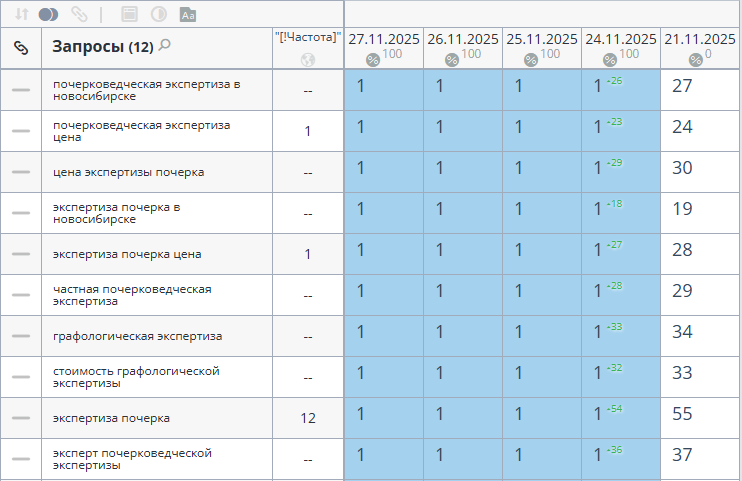This screenshot has width=742, height=481.
Task: Toggle the half-circle contrast icon
Action: (158, 15)
